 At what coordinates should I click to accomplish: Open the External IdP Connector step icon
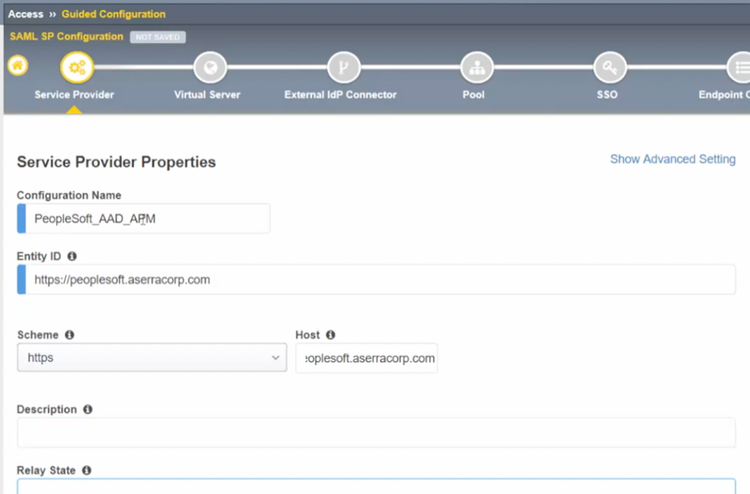[x=343, y=67]
